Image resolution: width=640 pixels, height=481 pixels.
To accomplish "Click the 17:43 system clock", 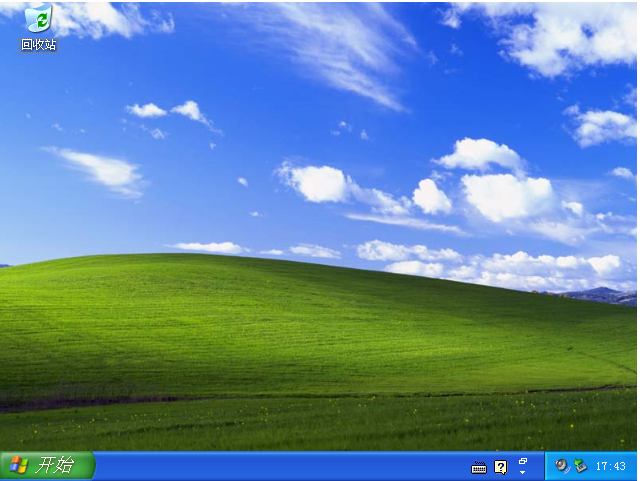I will click(x=611, y=466).
